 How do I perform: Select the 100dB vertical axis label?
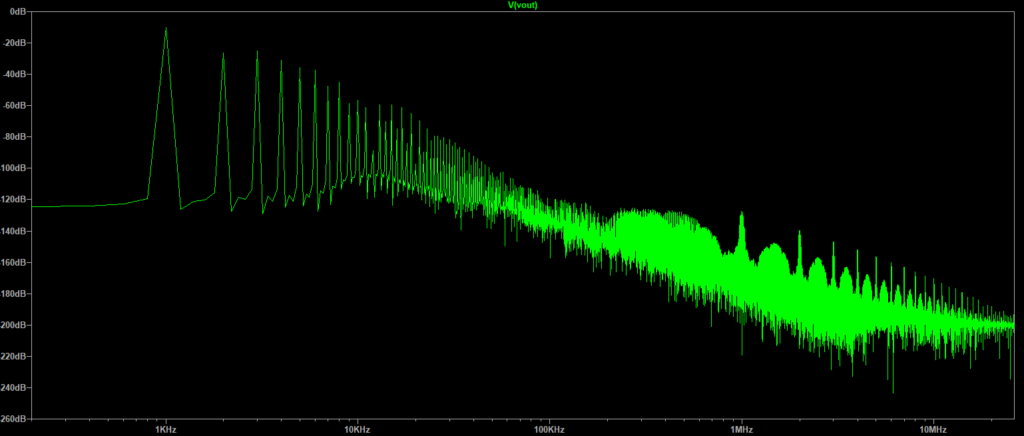[14, 168]
